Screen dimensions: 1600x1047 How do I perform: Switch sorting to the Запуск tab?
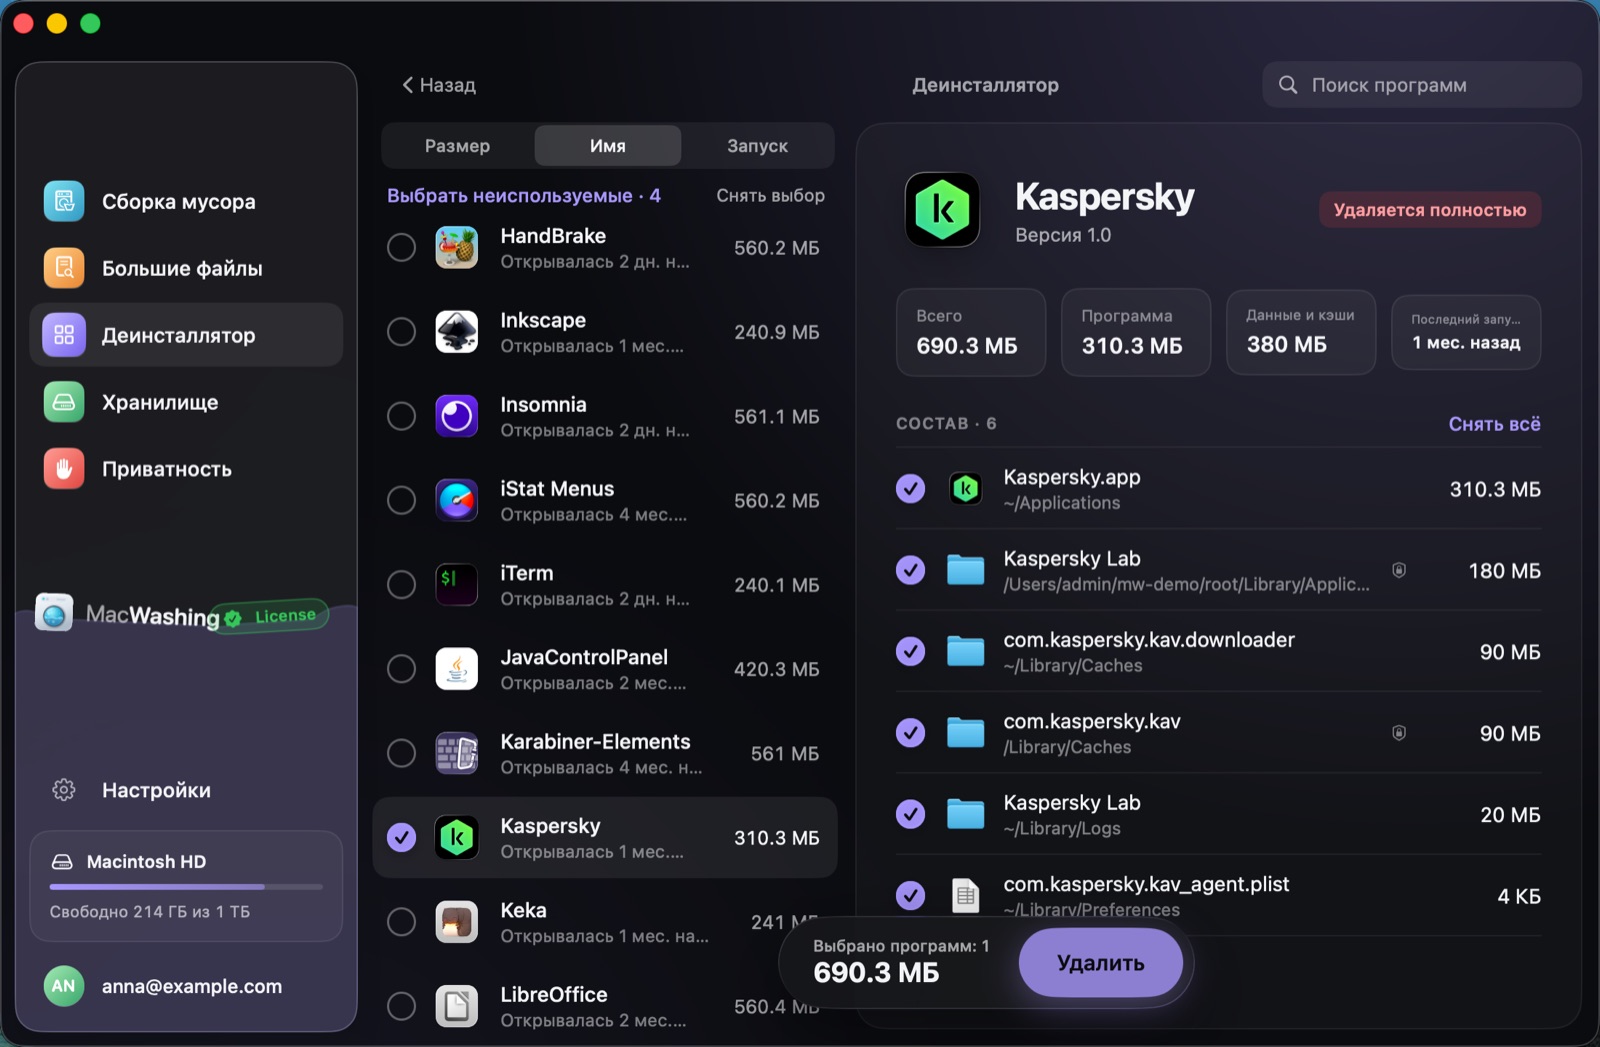coord(757,146)
